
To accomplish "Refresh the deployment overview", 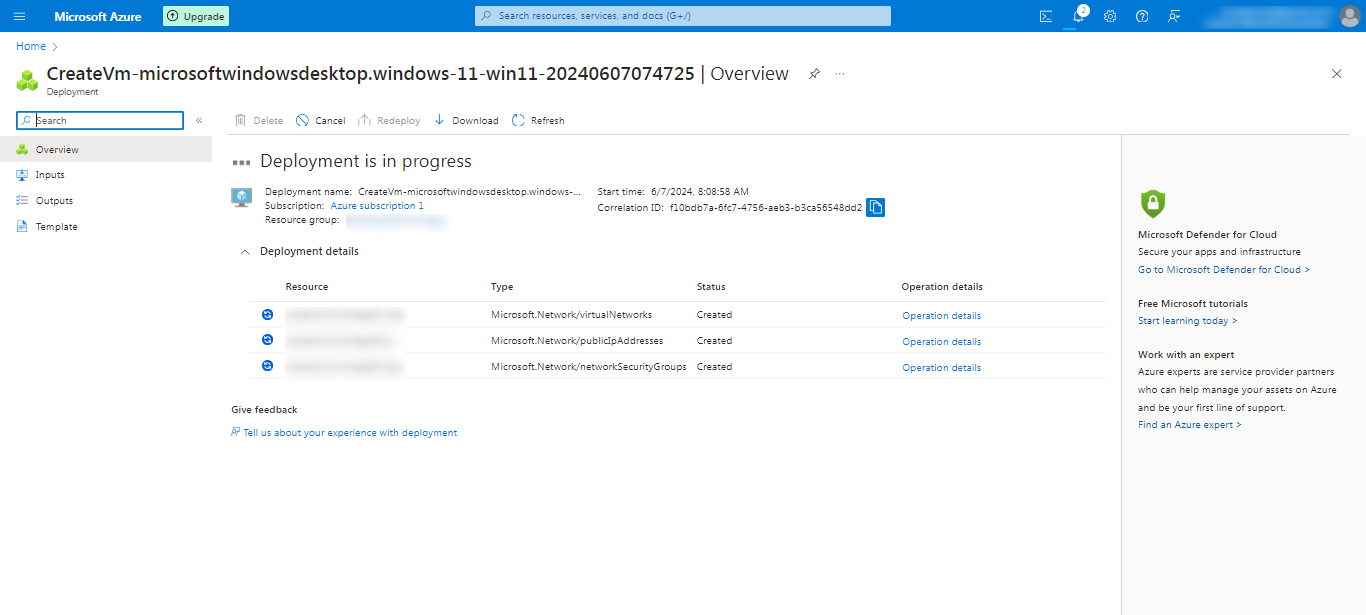I will [538, 120].
